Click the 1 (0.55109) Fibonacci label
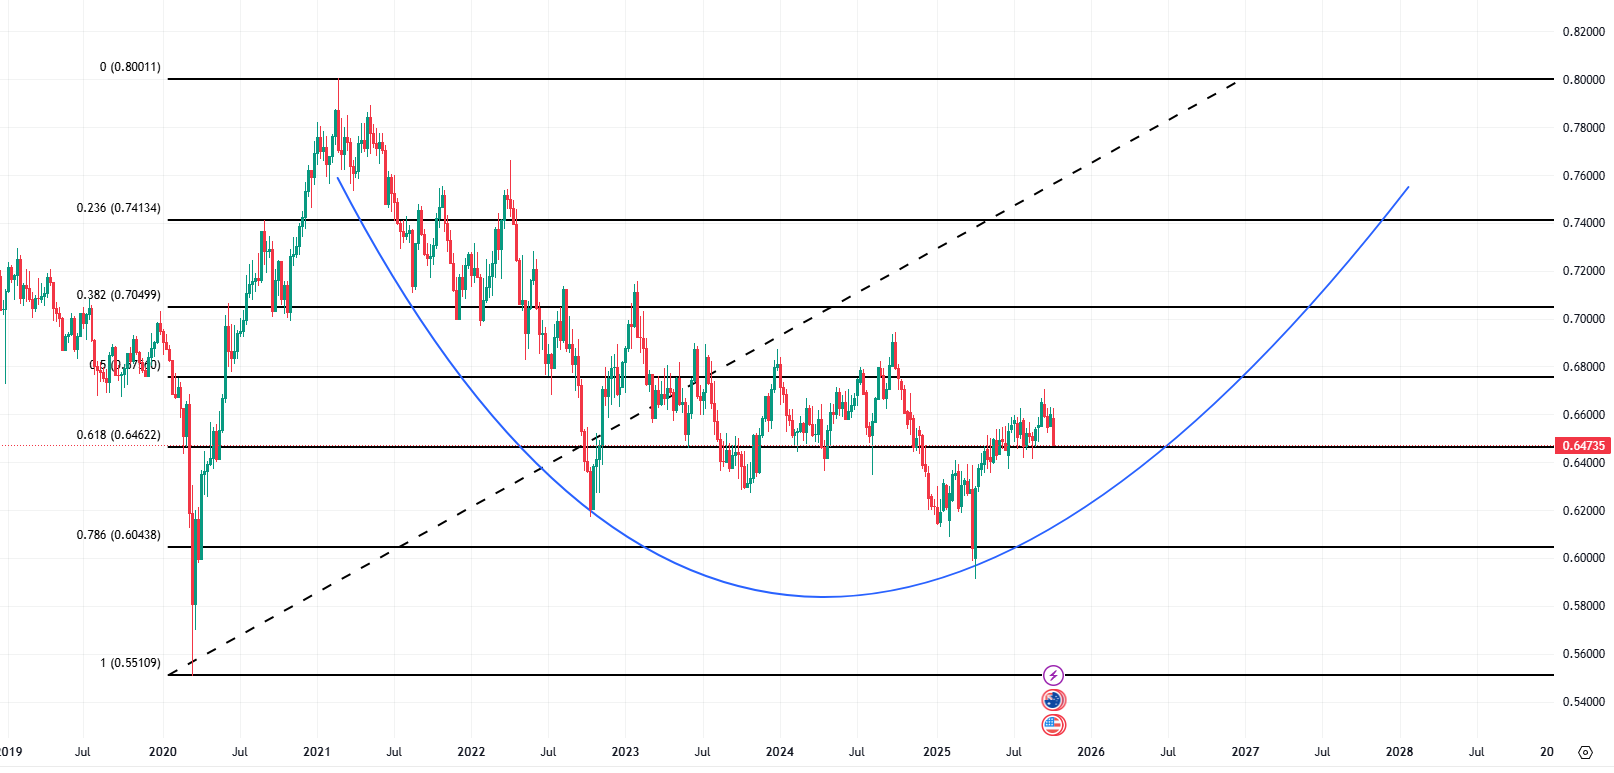1614x773 pixels. coord(130,664)
